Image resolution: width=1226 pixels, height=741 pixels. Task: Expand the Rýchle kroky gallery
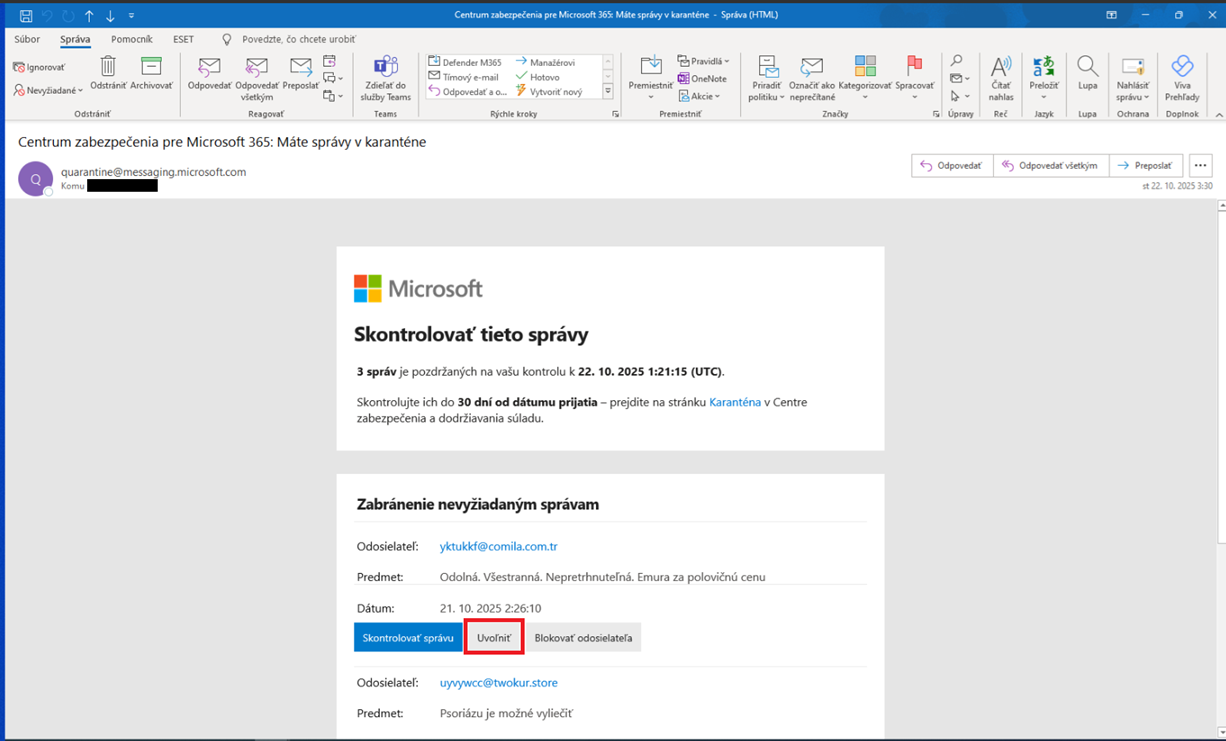607,91
